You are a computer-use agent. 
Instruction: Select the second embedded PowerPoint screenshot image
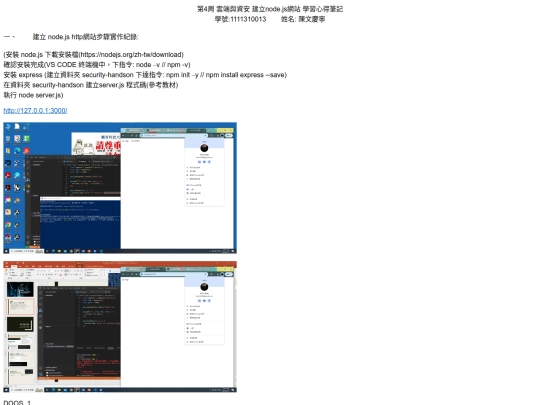coord(120,326)
